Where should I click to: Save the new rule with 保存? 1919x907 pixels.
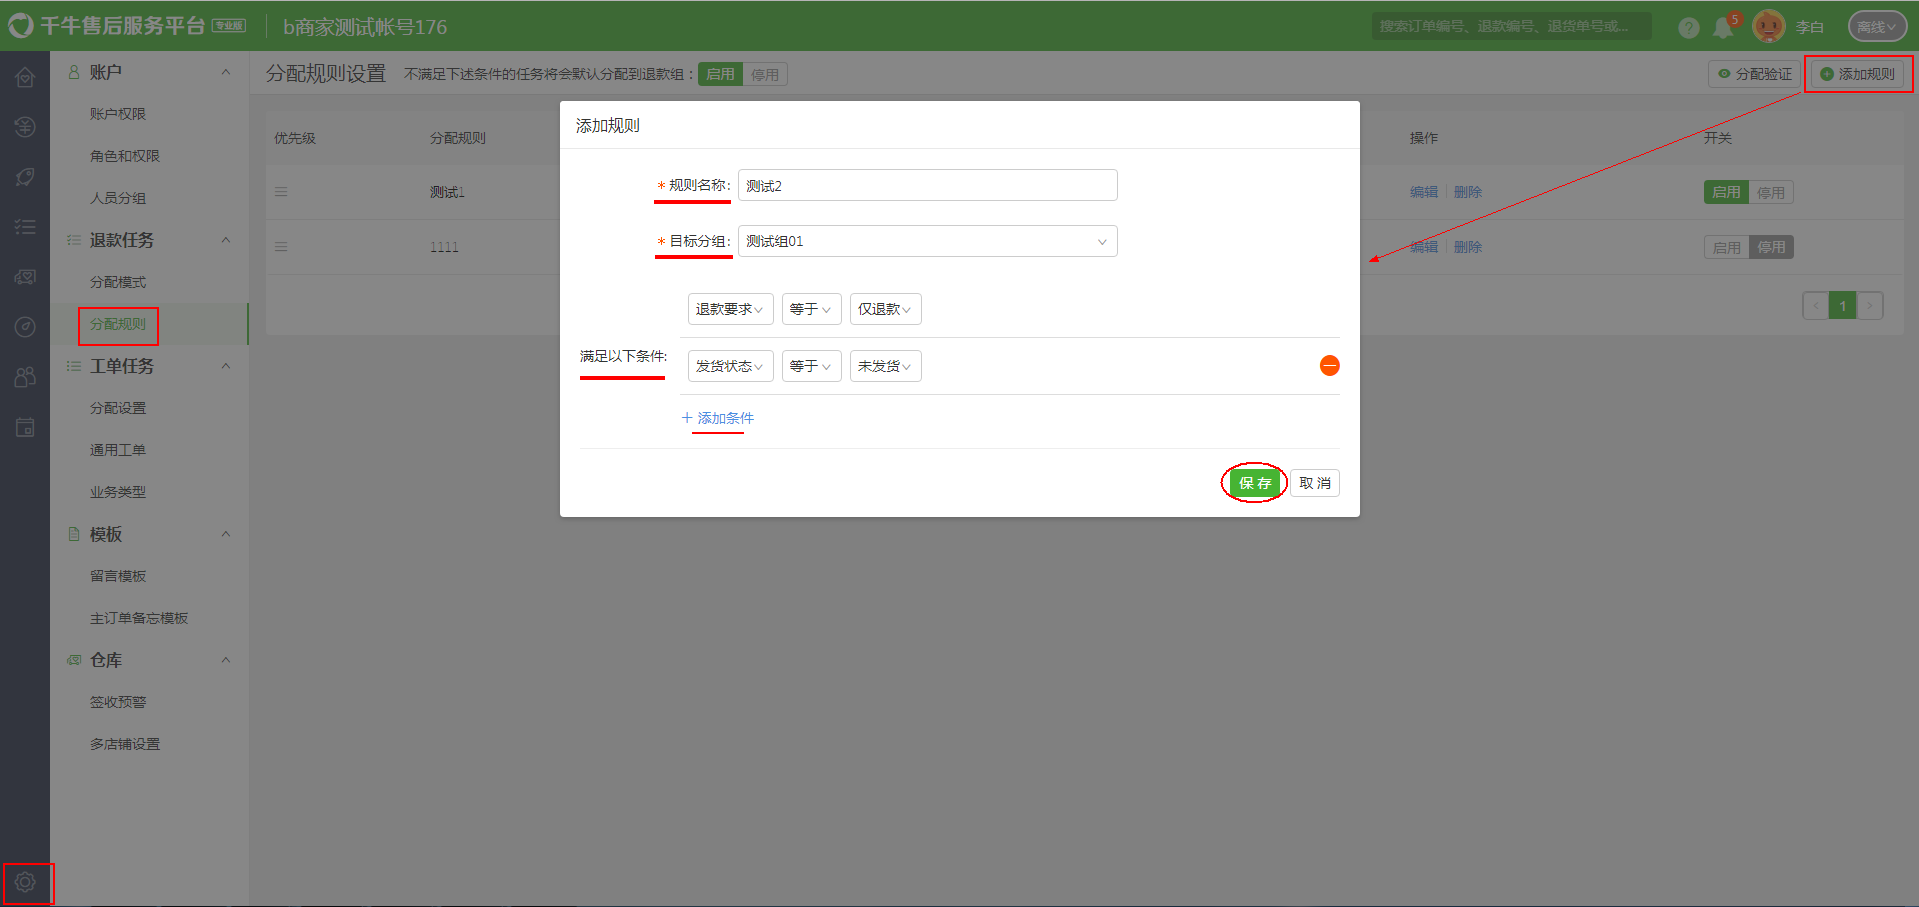pos(1255,483)
